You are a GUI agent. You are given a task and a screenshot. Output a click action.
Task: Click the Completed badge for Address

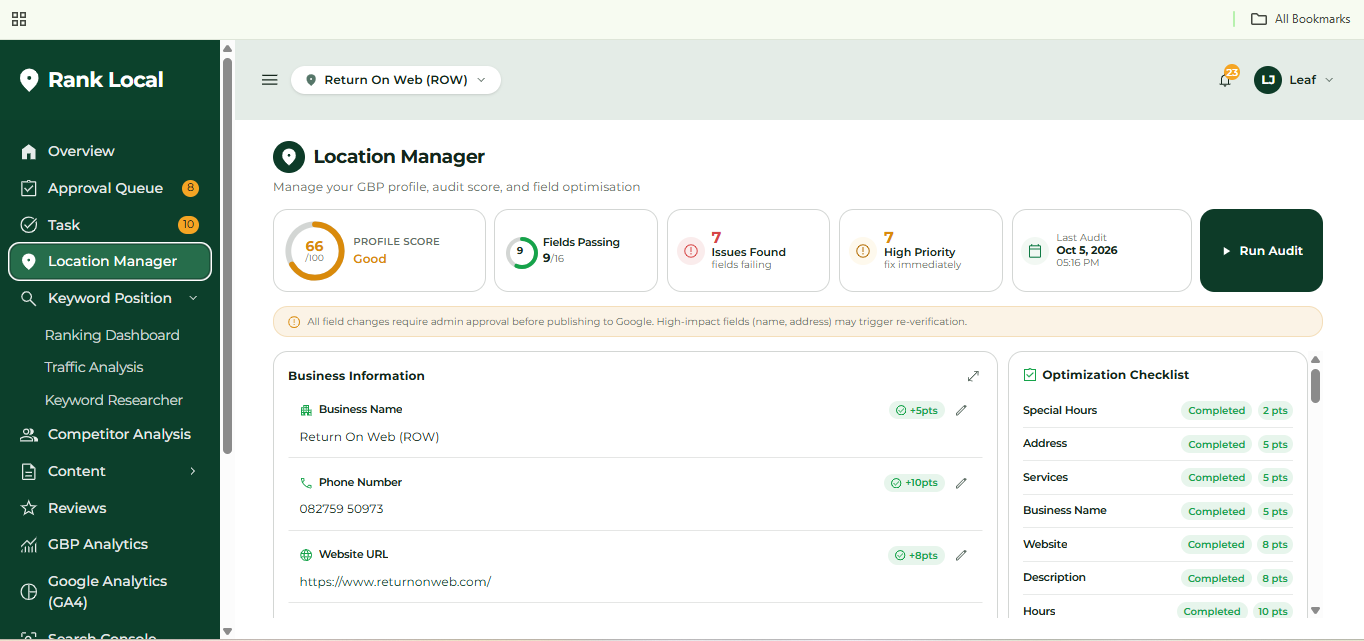1216,445
